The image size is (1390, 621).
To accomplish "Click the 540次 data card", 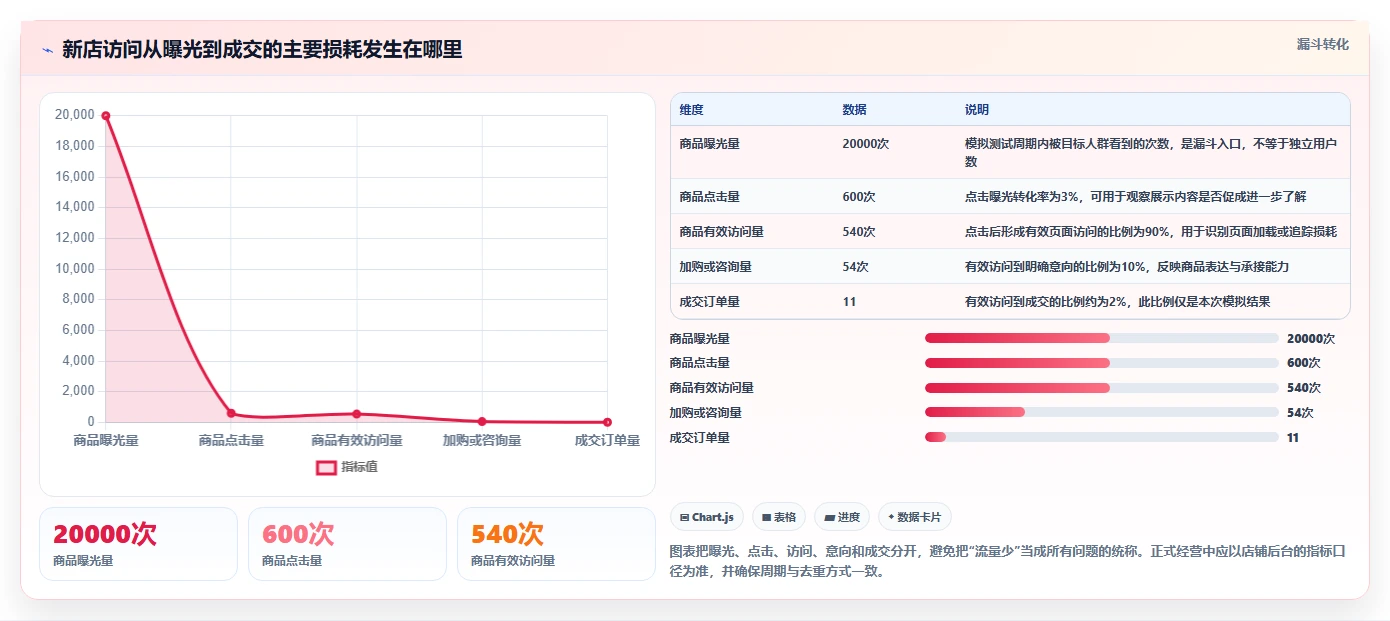I will [x=556, y=544].
